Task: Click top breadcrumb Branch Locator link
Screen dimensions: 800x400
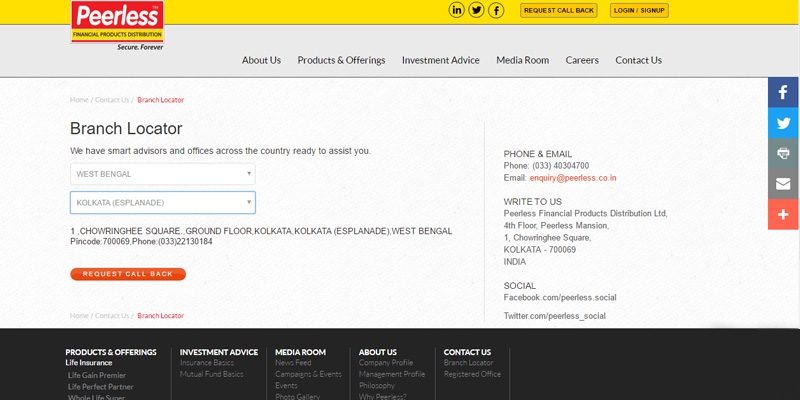Action: pyautogui.click(x=161, y=100)
